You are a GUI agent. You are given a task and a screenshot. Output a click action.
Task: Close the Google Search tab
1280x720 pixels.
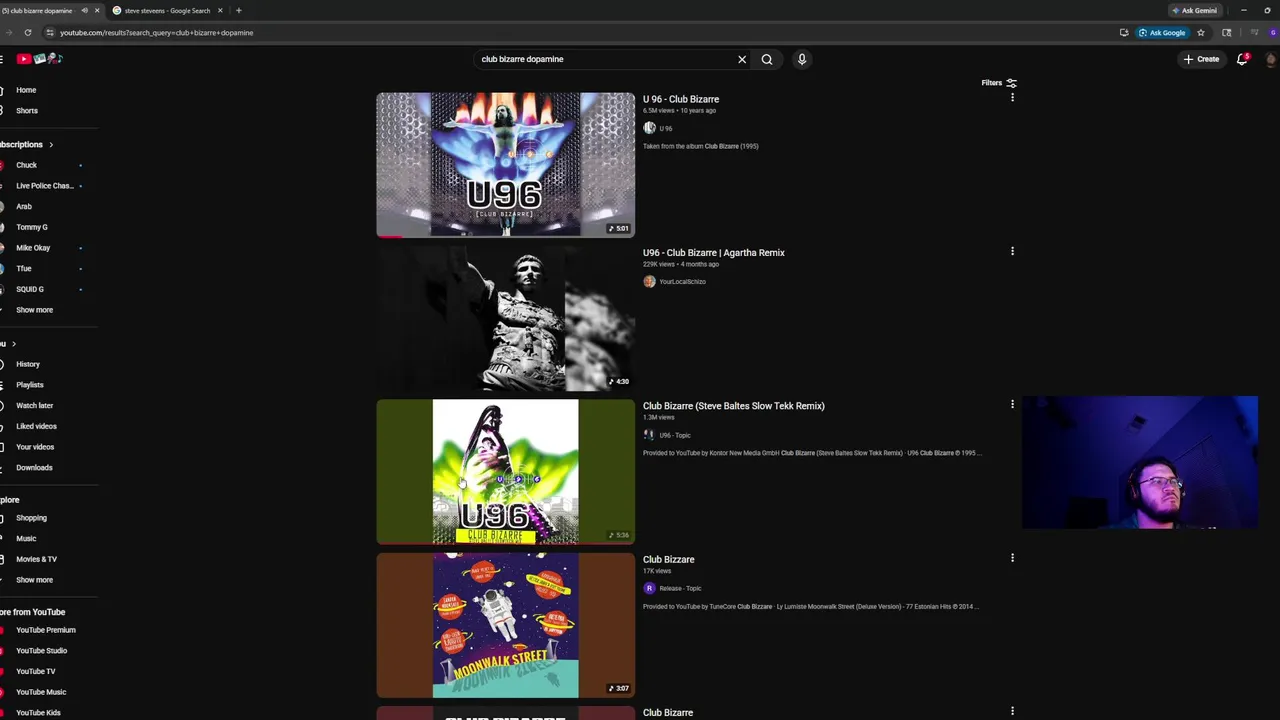point(220,11)
